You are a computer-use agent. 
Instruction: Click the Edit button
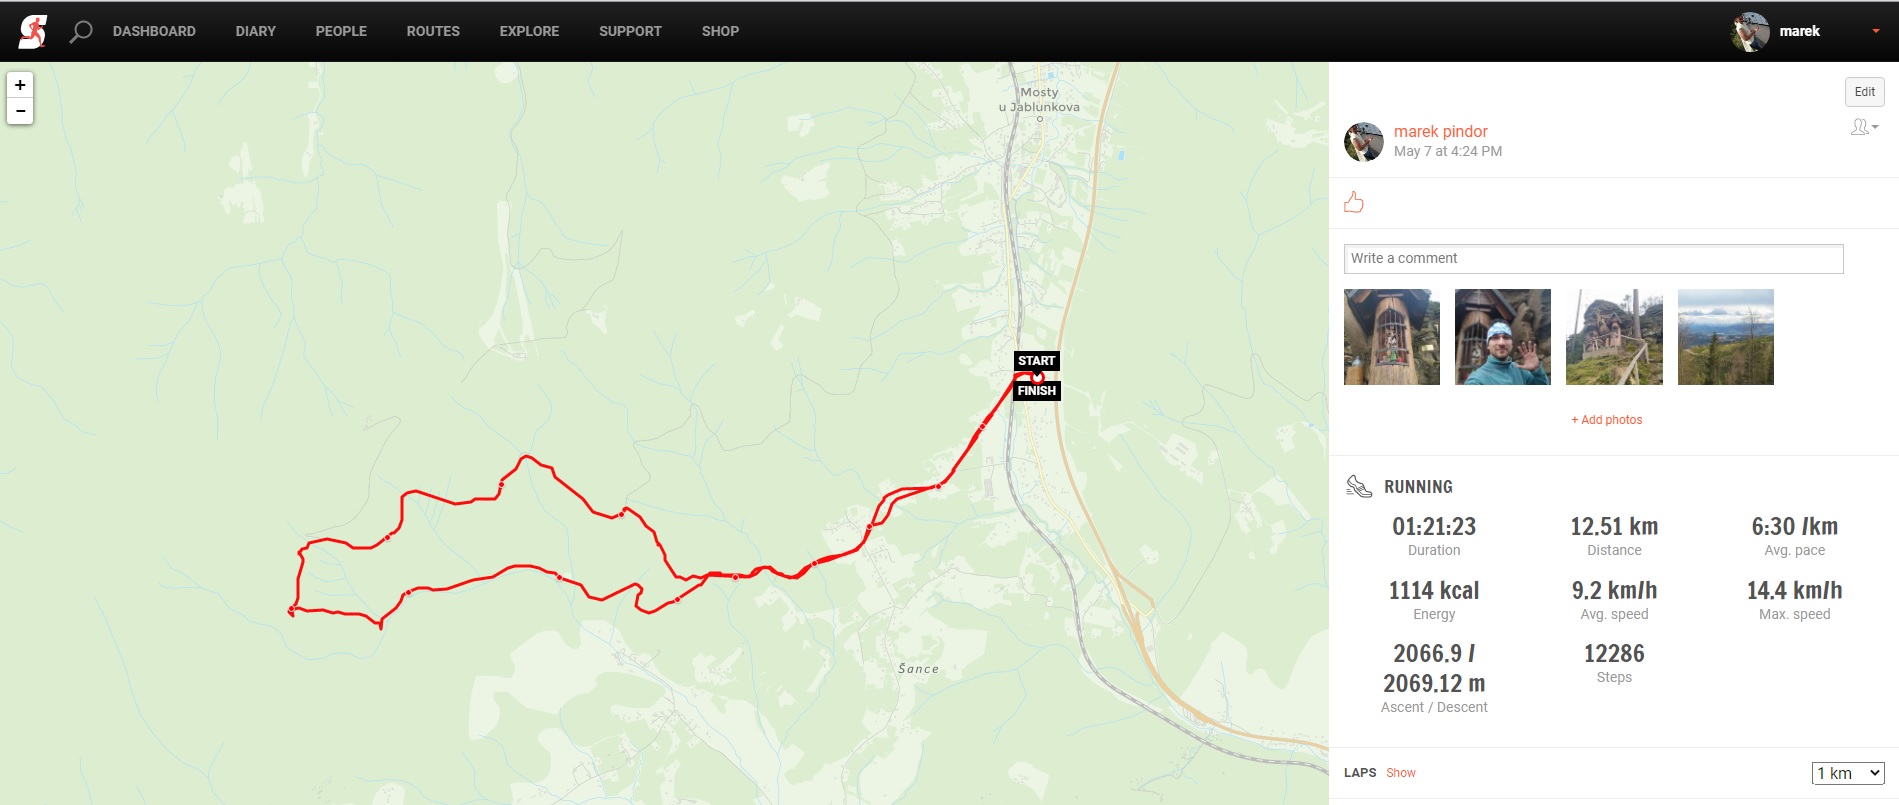point(1864,92)
